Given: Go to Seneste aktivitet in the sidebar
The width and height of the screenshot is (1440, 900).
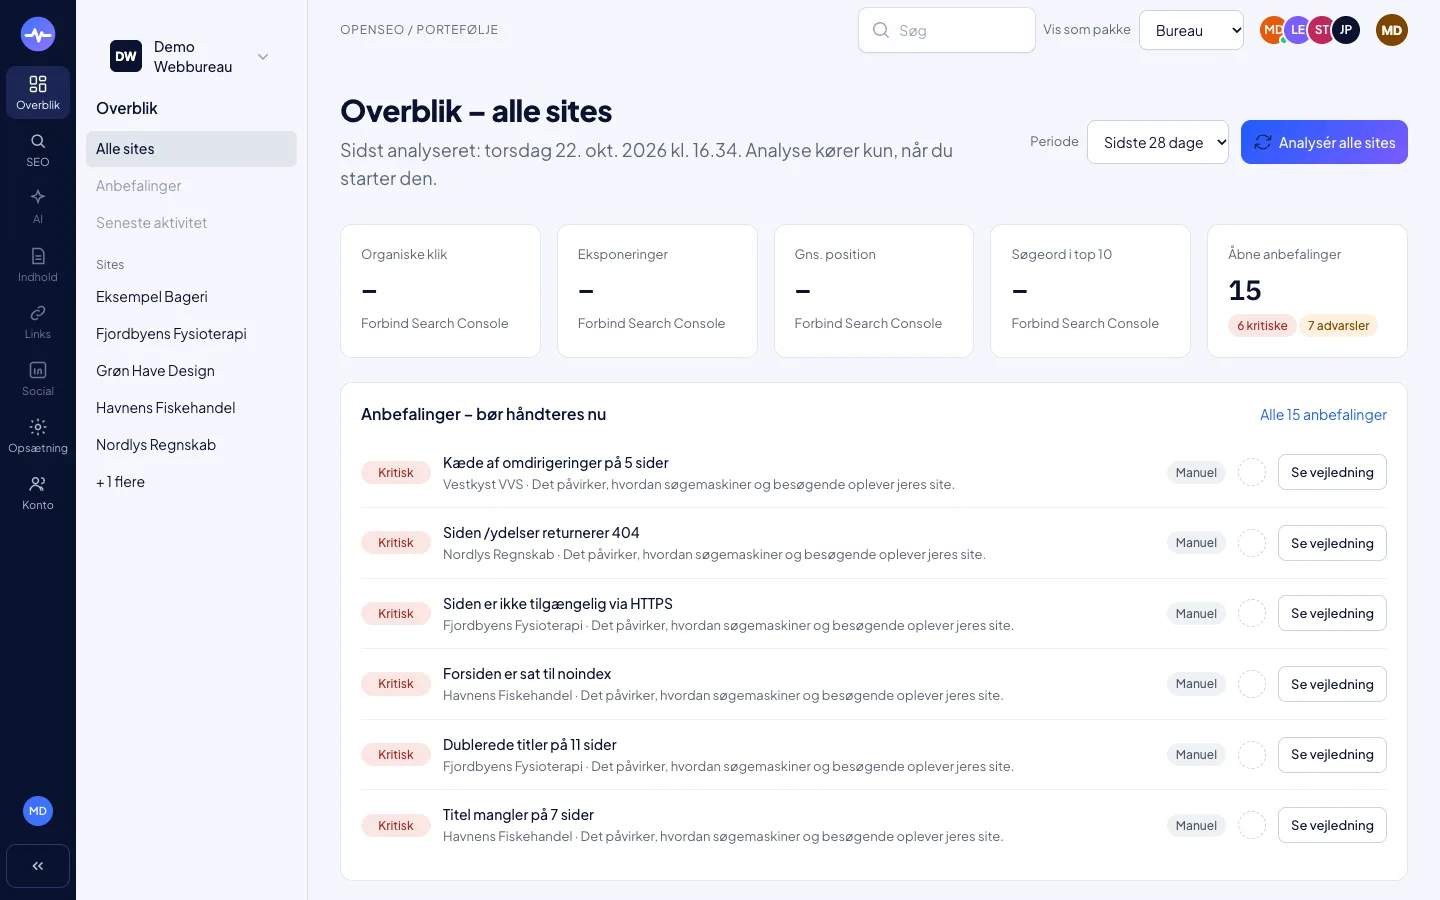Looking at the screenshot, I should click(x=191, y=223).
